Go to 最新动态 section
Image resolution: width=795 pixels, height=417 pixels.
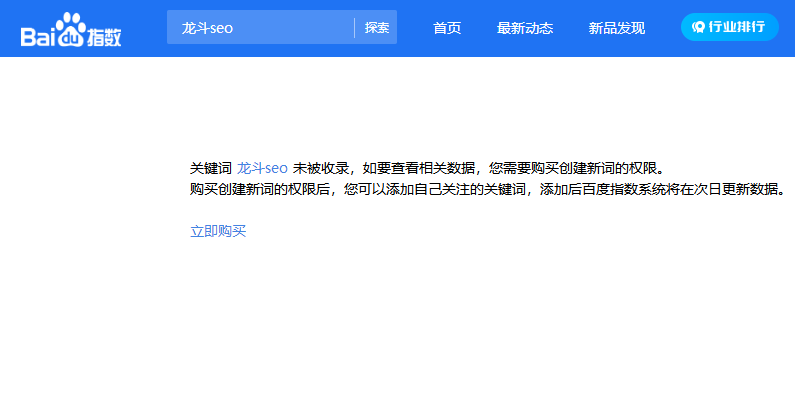[525, 28]
